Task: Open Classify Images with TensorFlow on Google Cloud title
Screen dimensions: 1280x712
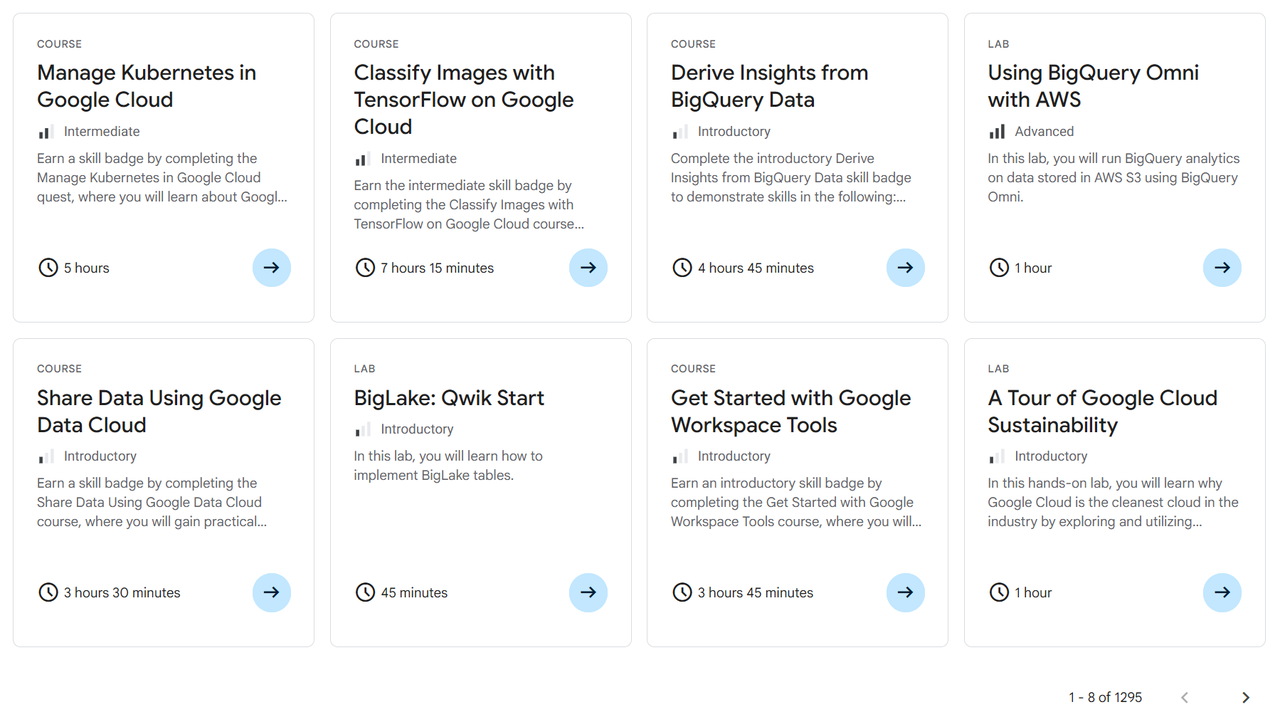Action: click(x=464, y=100)
